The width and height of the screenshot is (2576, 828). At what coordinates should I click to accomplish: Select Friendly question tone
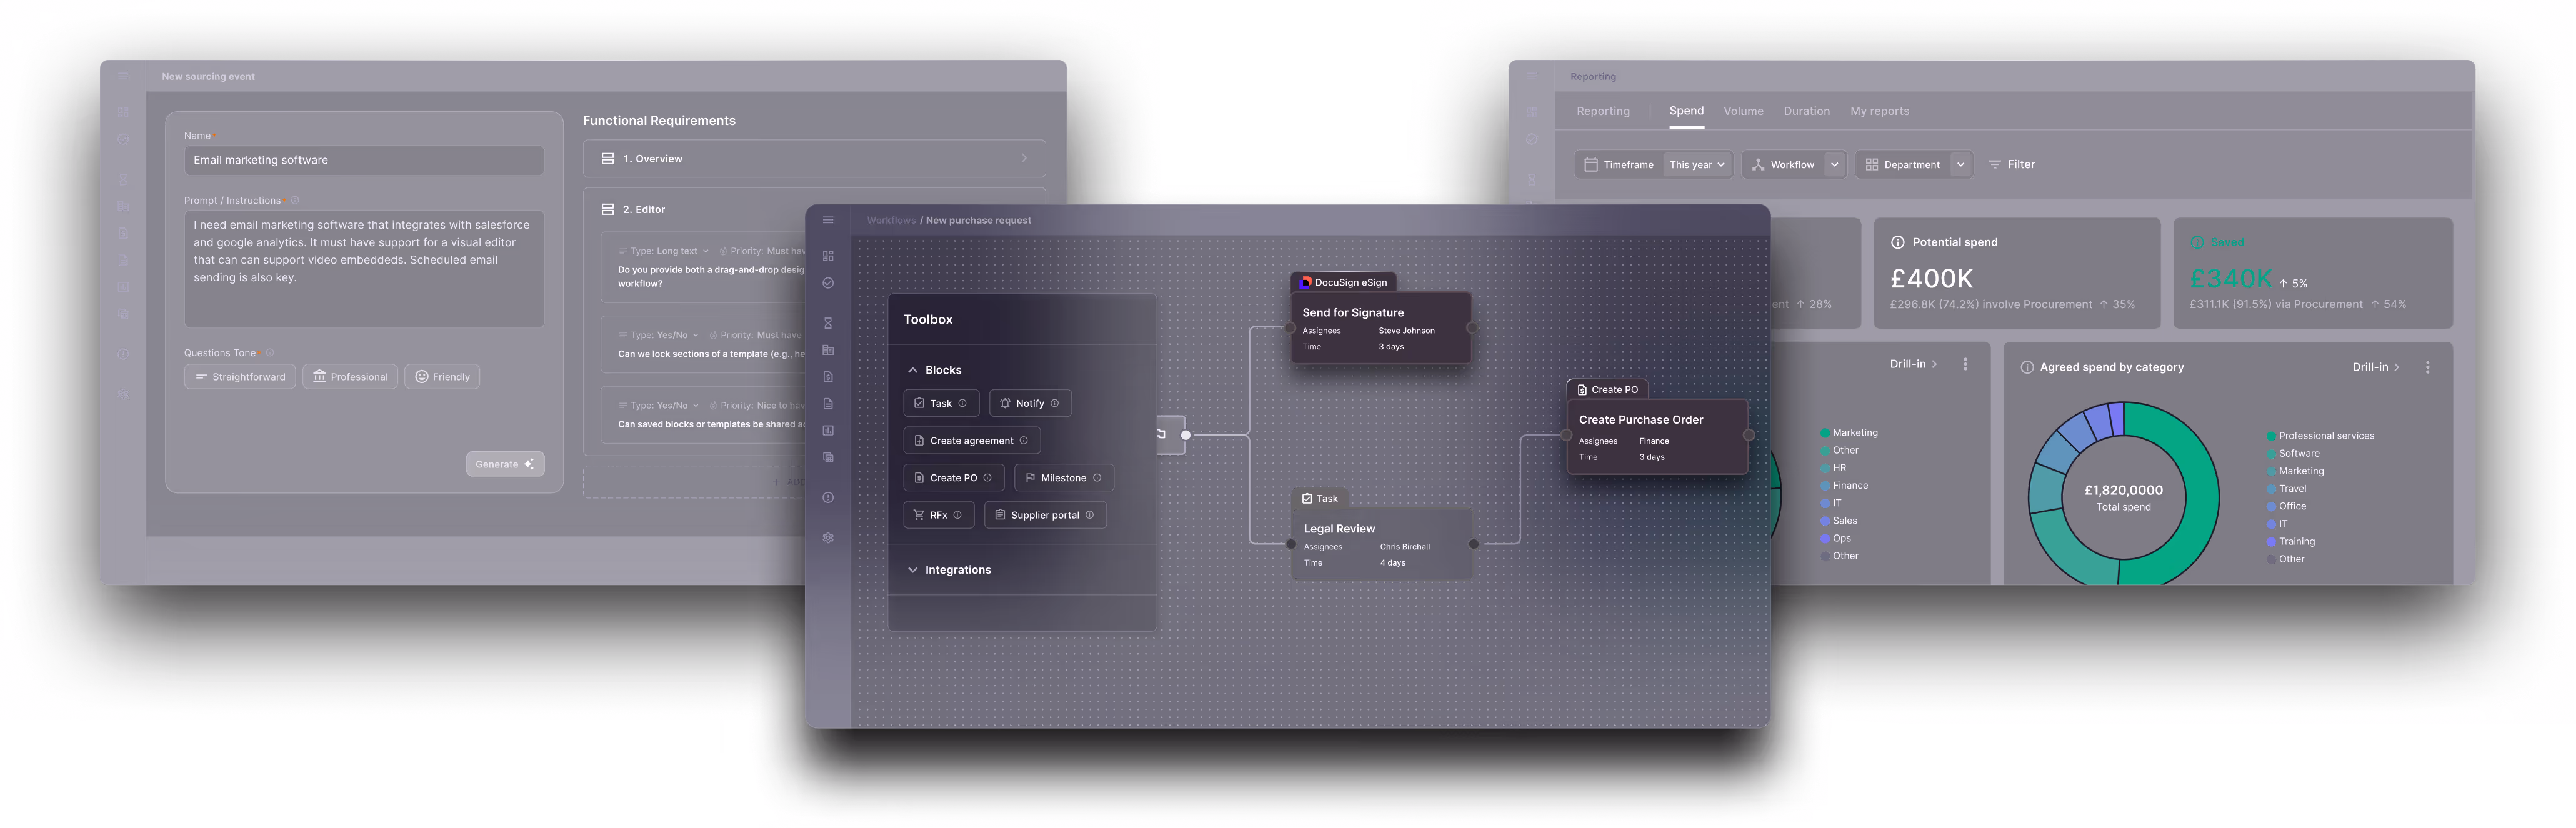click(x=442, y=377)
